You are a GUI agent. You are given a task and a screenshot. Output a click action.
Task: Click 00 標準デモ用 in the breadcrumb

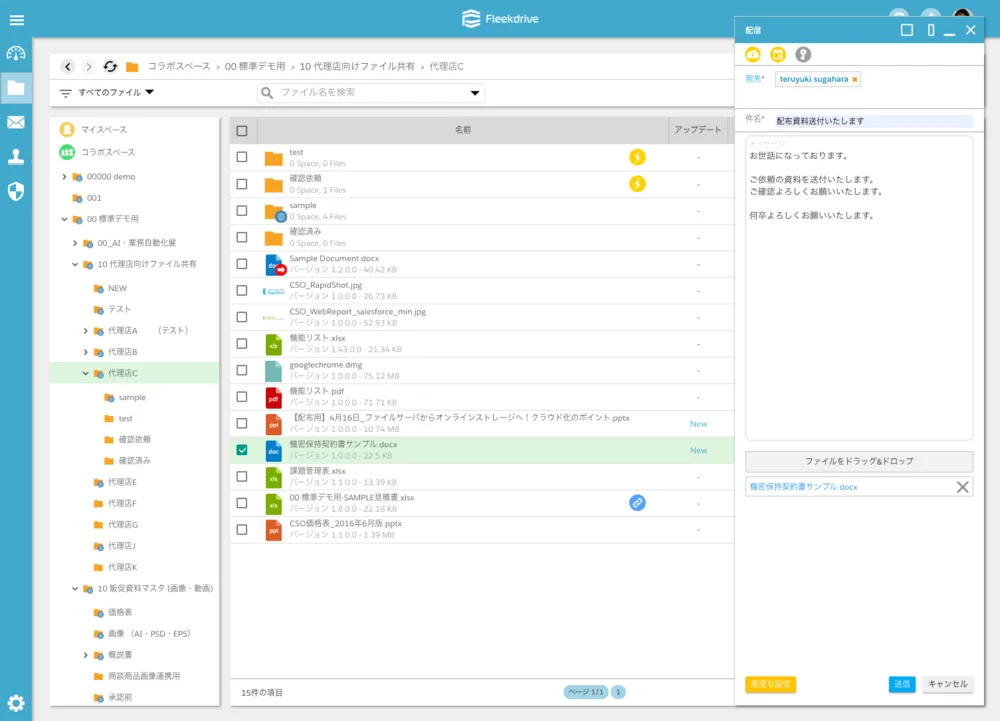[255, 67]
